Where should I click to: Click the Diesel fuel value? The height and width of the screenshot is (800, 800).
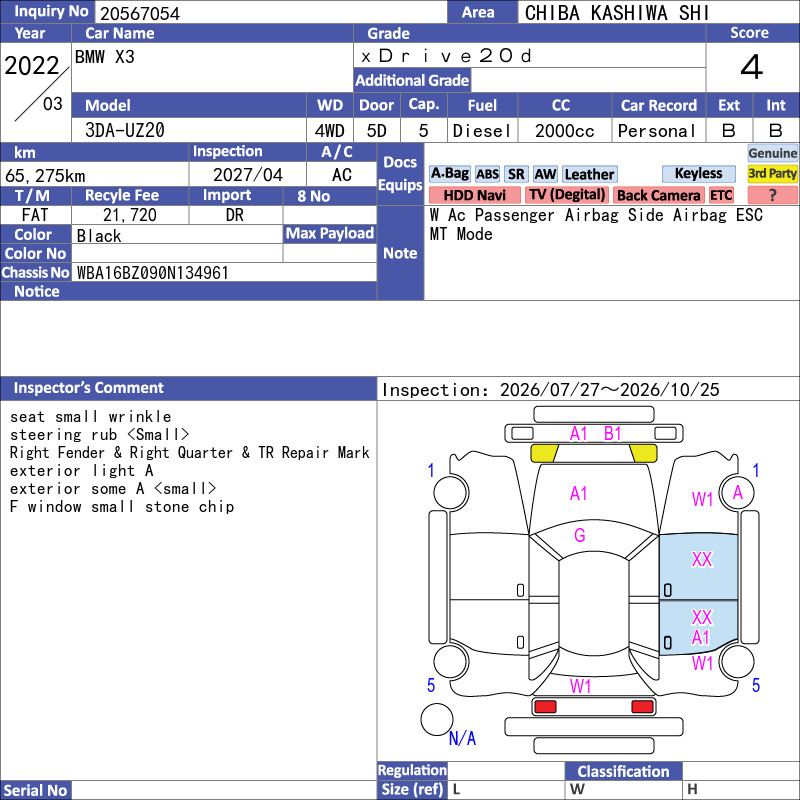(482, 131)
